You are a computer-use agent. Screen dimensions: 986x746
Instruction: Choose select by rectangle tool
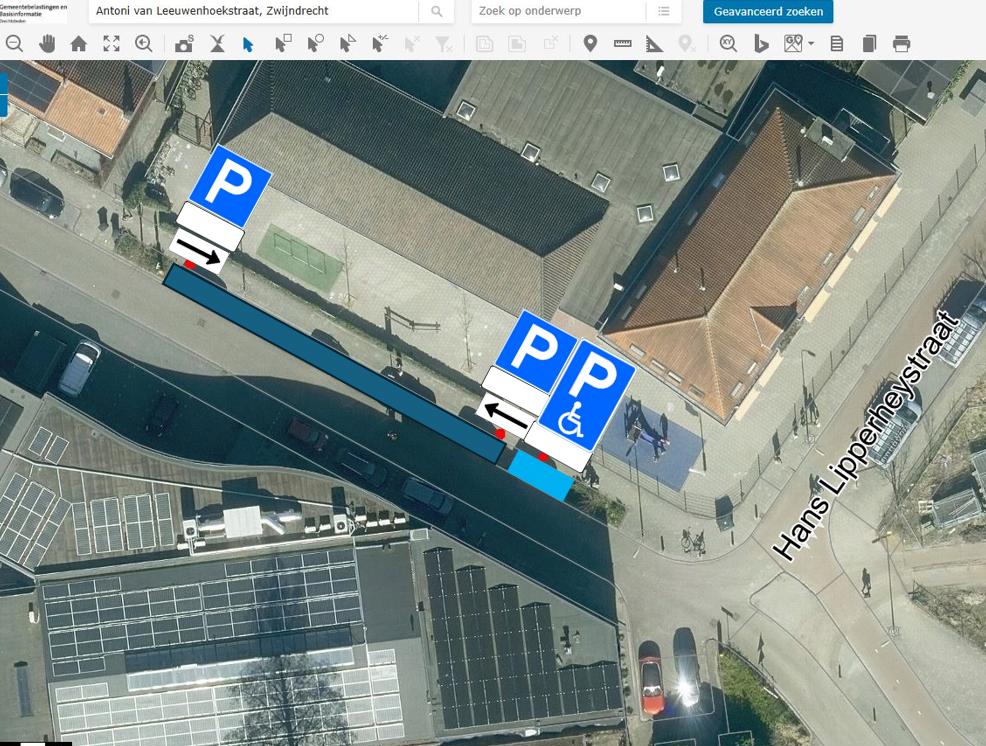point(283,44)
